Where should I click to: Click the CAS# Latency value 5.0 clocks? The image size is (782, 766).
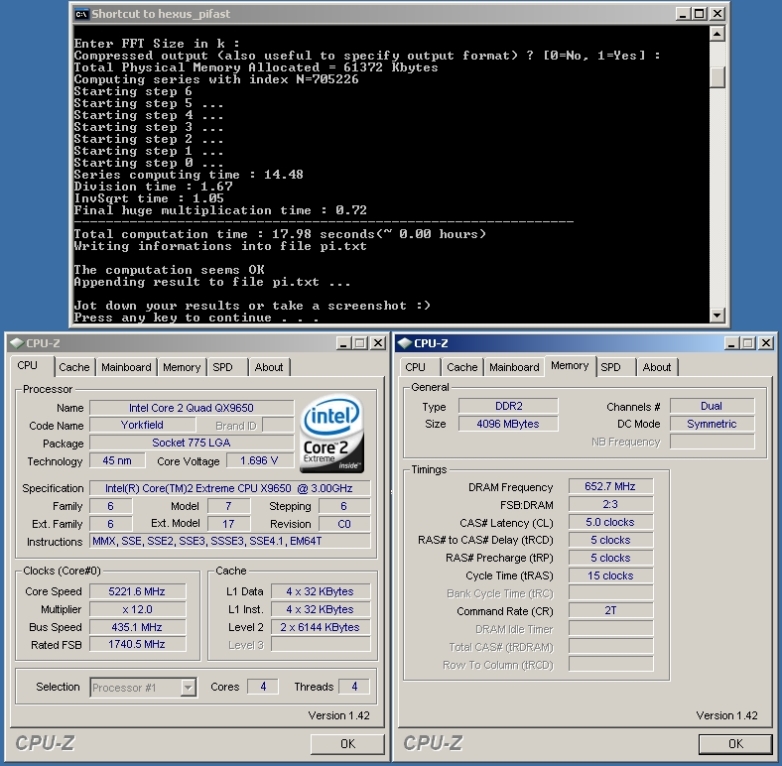[610, 522]
